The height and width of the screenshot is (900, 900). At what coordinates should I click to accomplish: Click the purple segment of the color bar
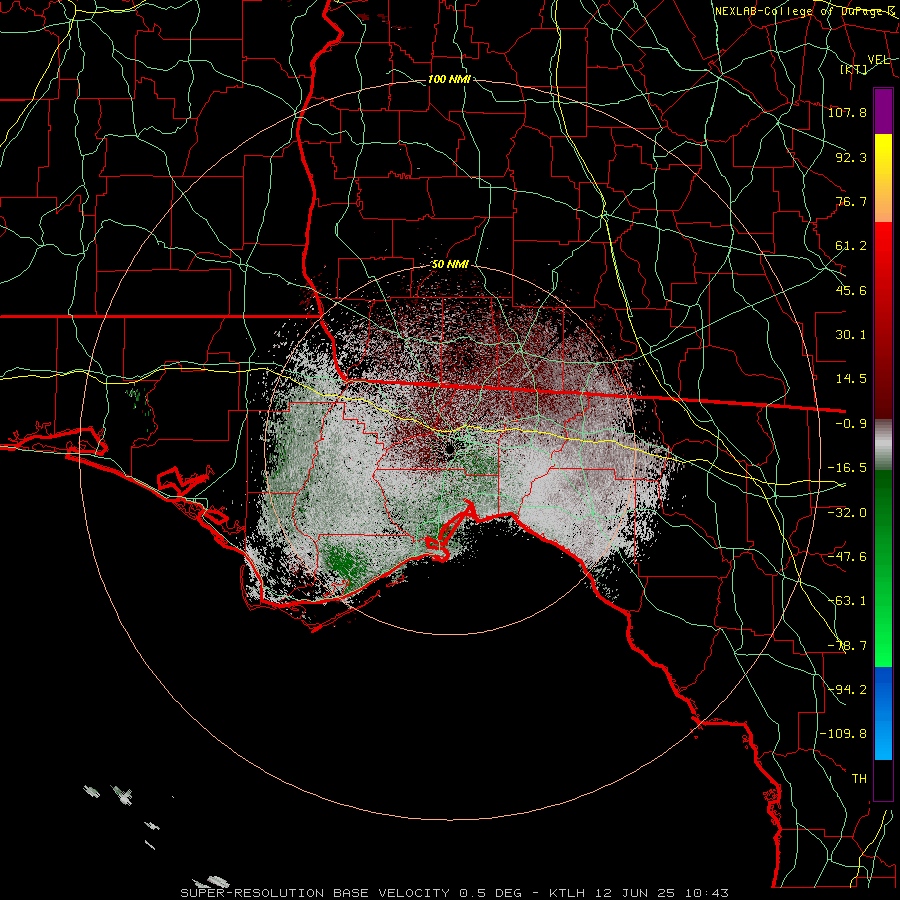pyautogui.click(x=883, y=111)
